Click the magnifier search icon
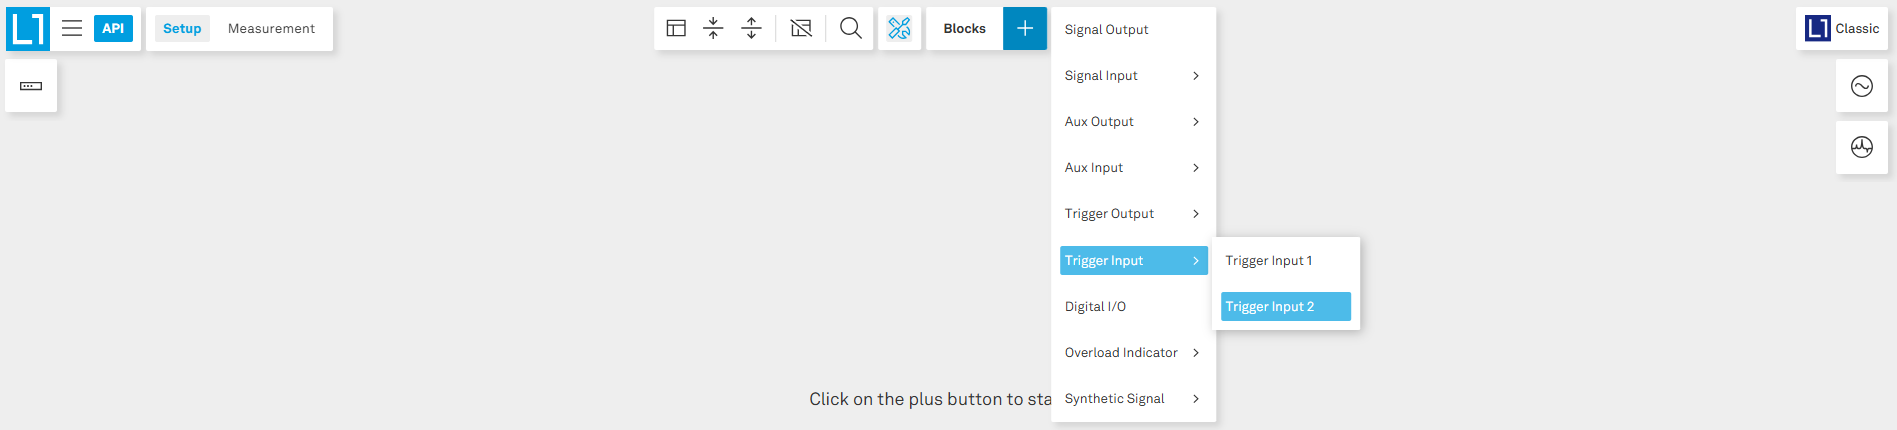Screen dimensions: 1897x430 coord(850,28)
